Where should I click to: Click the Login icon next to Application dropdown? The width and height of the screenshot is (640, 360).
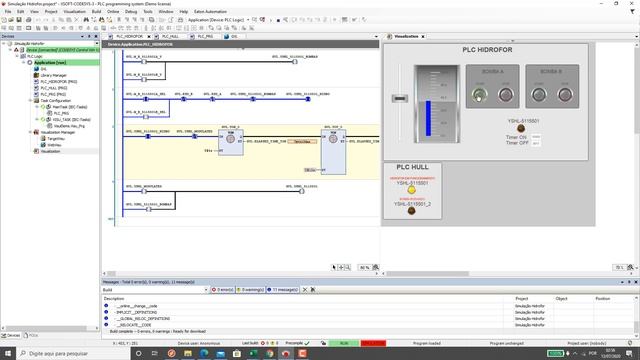coord(255,20)
